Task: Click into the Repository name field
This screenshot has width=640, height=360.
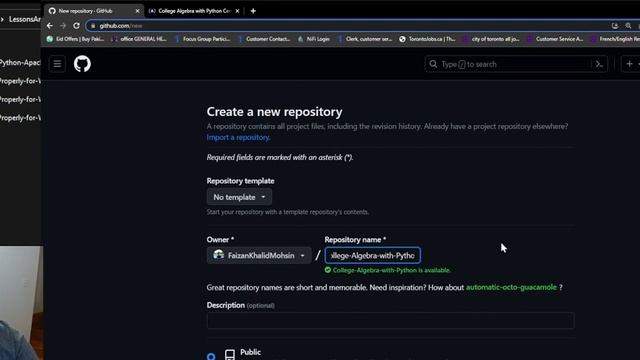Action: click(373, 256)
